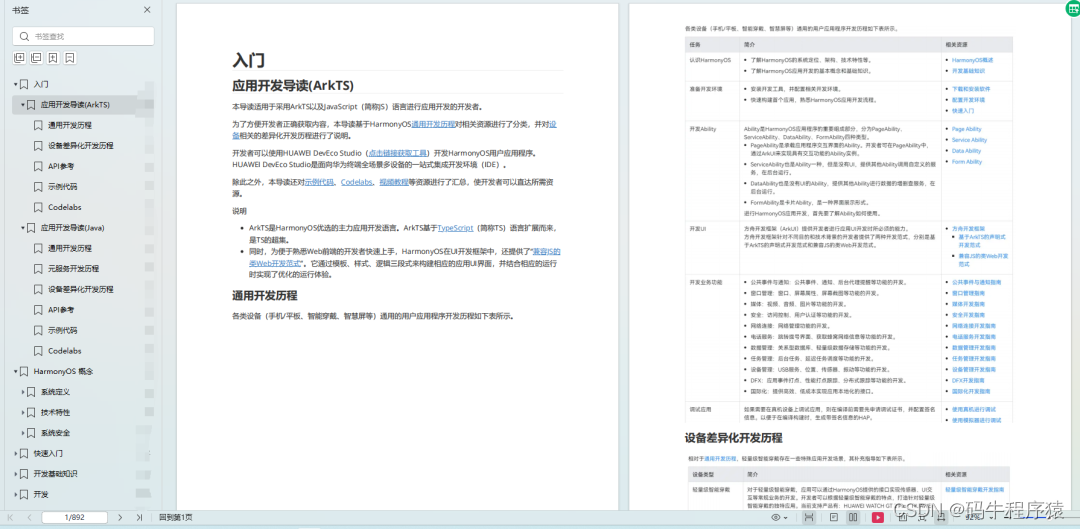Jump to last page in status bar
Image resolution: width=1080 pixels, height=529 pixels.
[139, 517]
